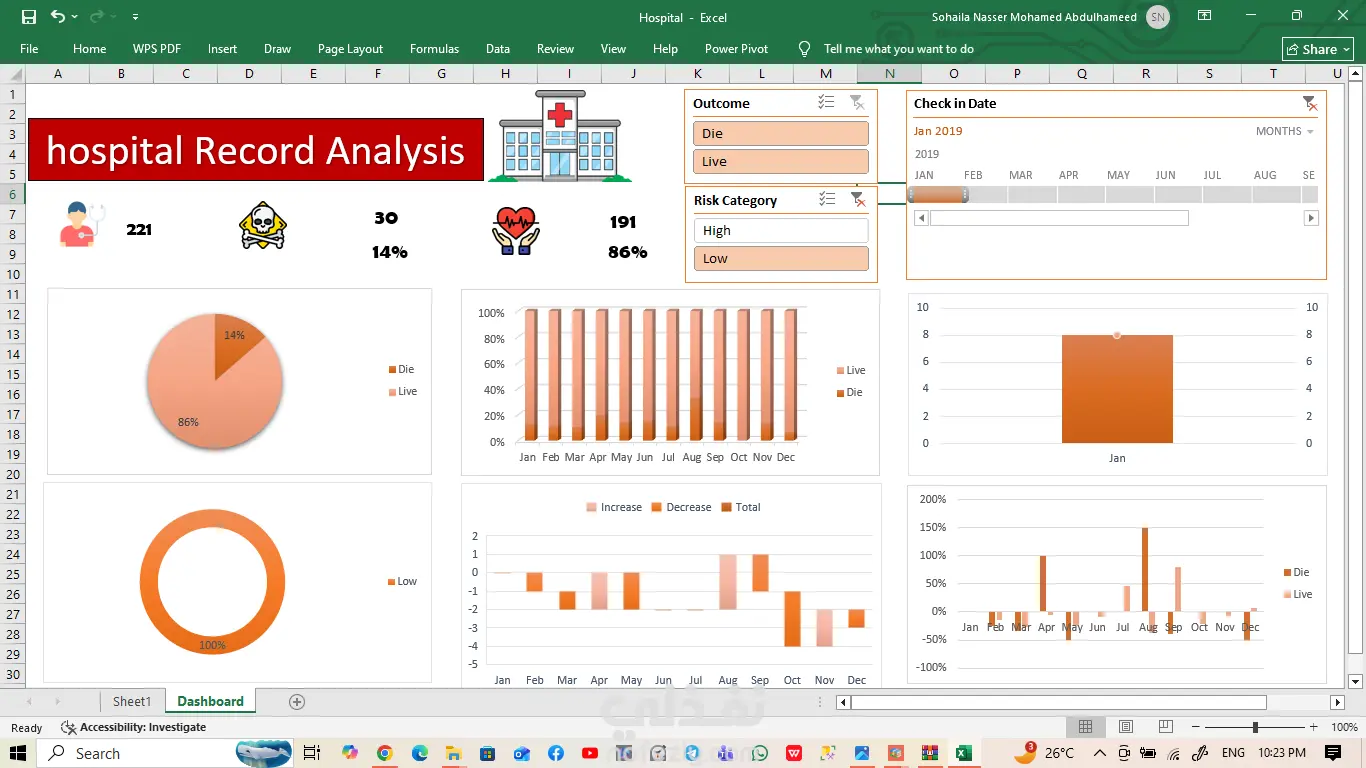The image size is (1366, 768).
Task: Click the 100% zoom level
Action: tap(1344, 727)
